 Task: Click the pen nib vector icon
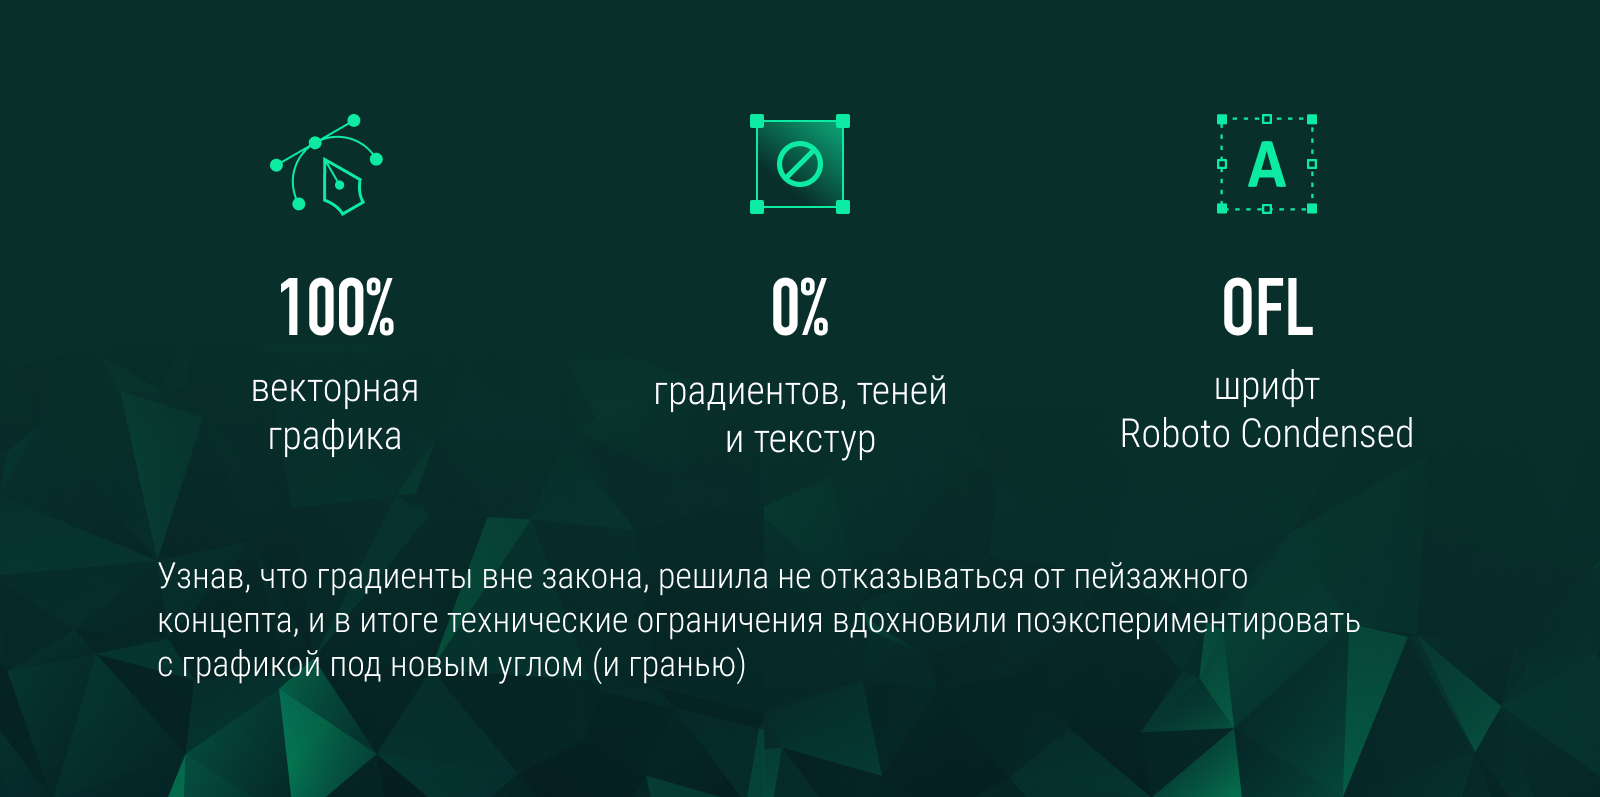click(x=341, y=185)
